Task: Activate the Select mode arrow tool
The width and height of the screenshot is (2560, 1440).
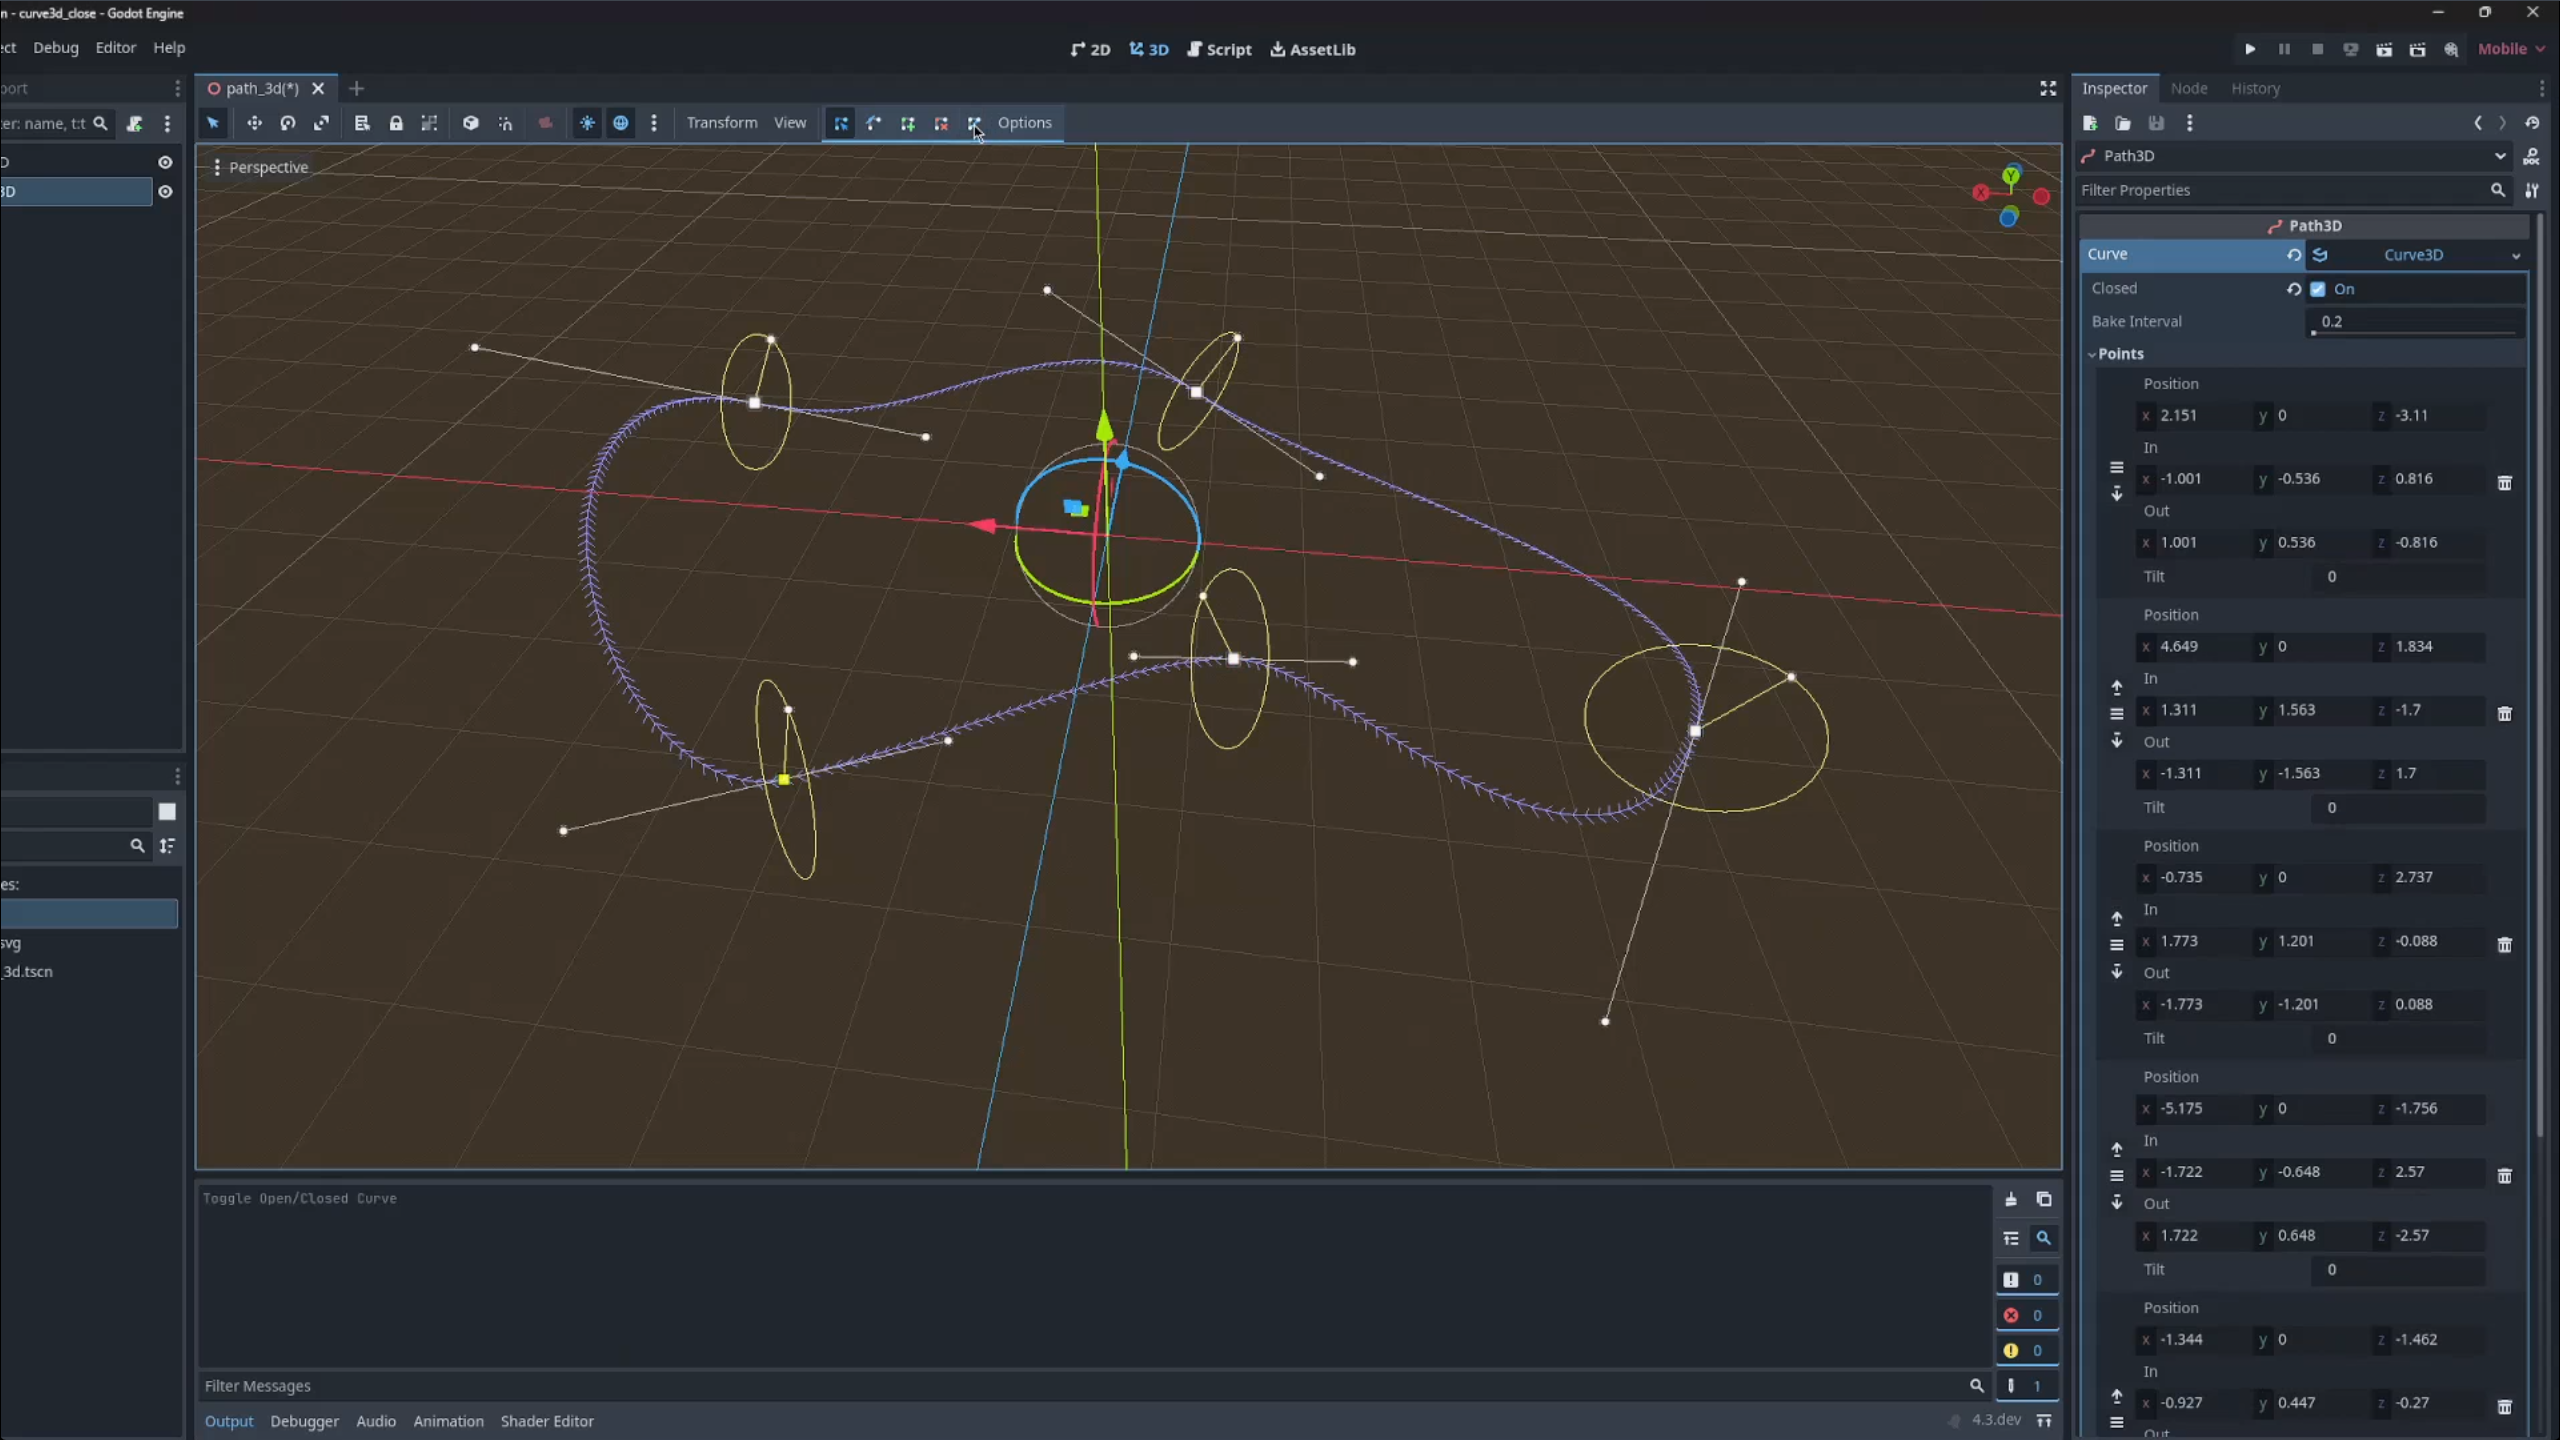Action: (x=213, y=123)
